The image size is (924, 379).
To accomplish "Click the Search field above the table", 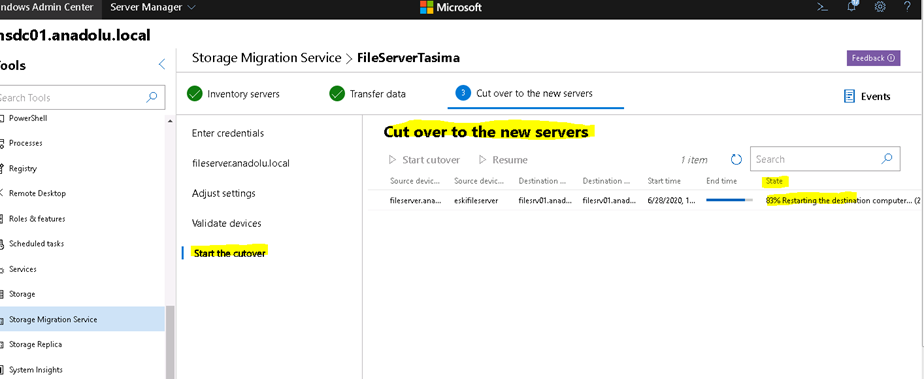I will click(824, 159).
